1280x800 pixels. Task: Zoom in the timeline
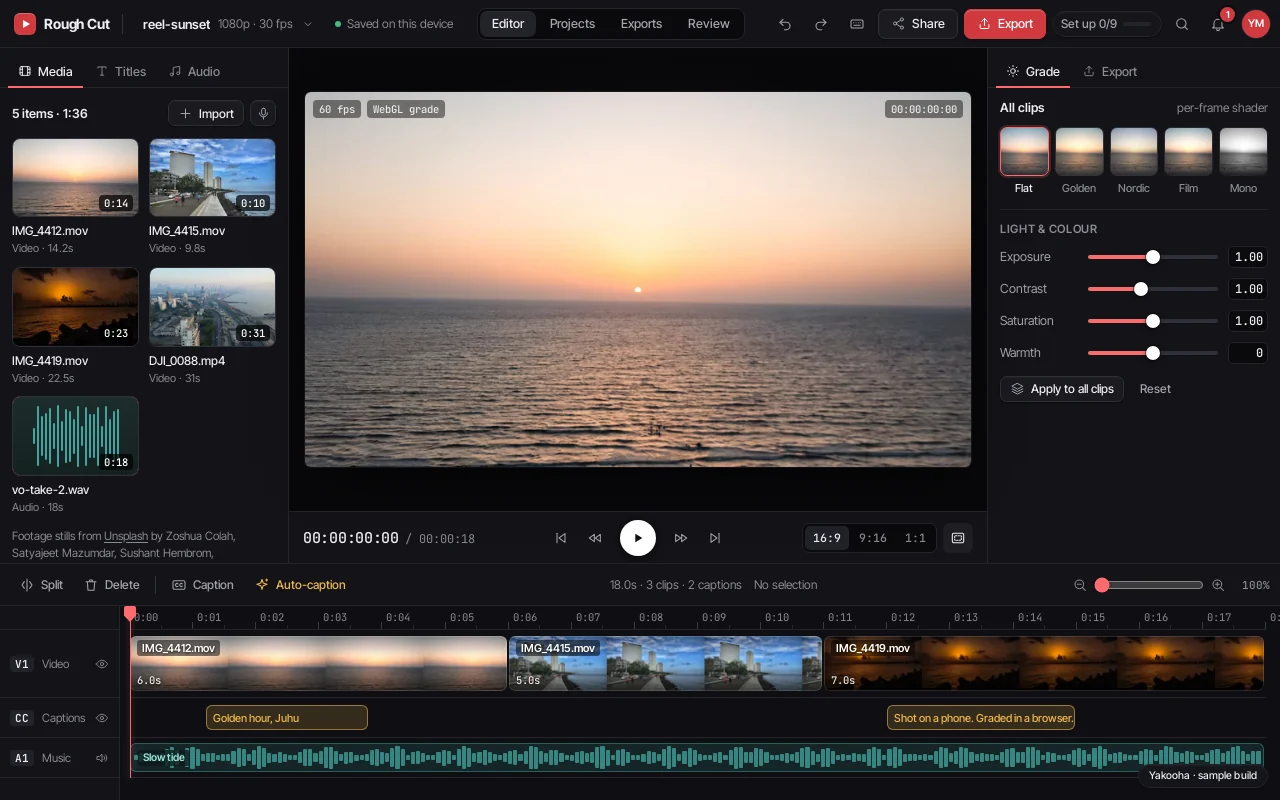coord(1218,585)
